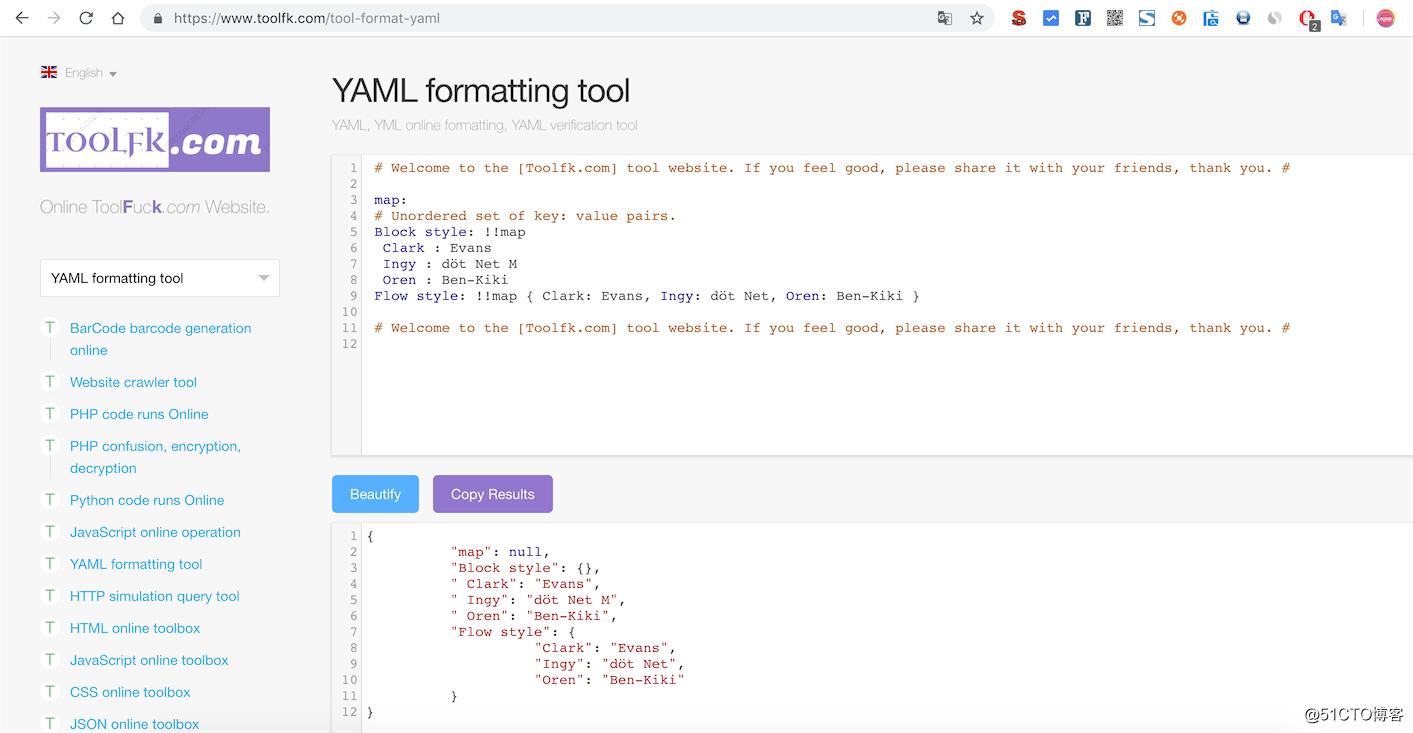The width and height of the screenshot is (1413, 733).
Task: Open JavaScript online toolbox link
Action: point(149,660)
